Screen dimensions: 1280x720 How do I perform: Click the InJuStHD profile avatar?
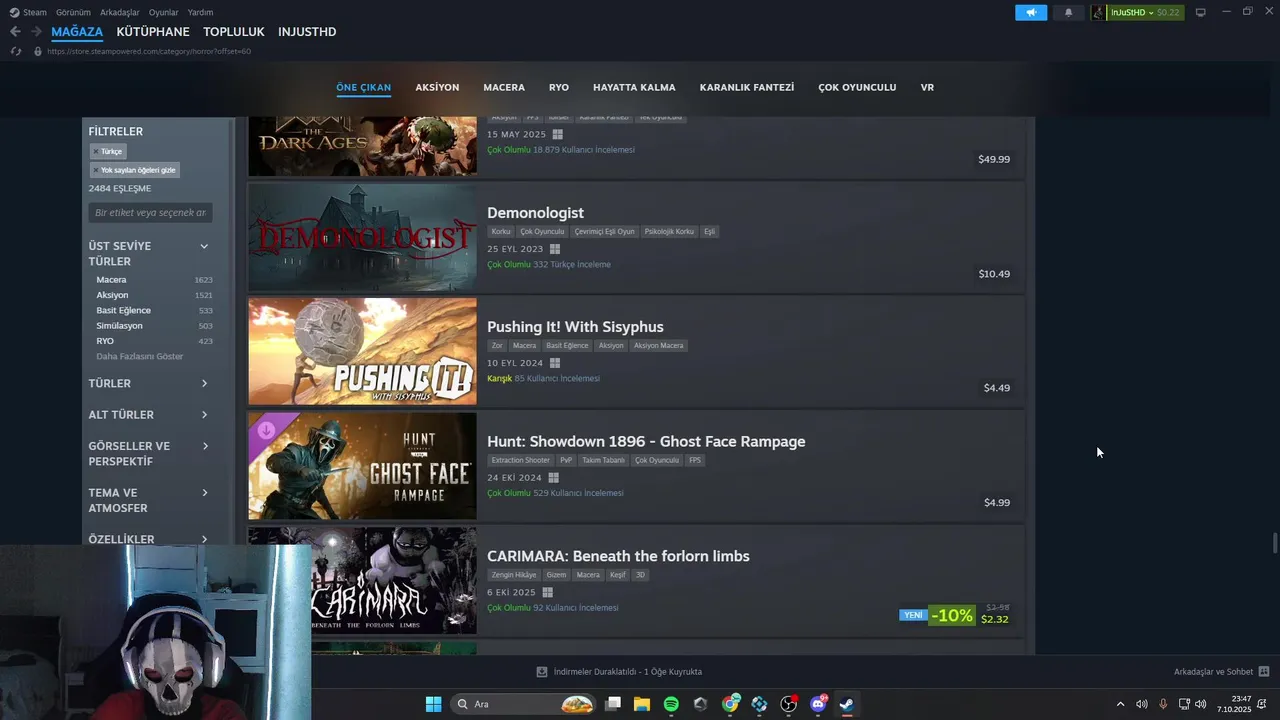[1099, 12]
